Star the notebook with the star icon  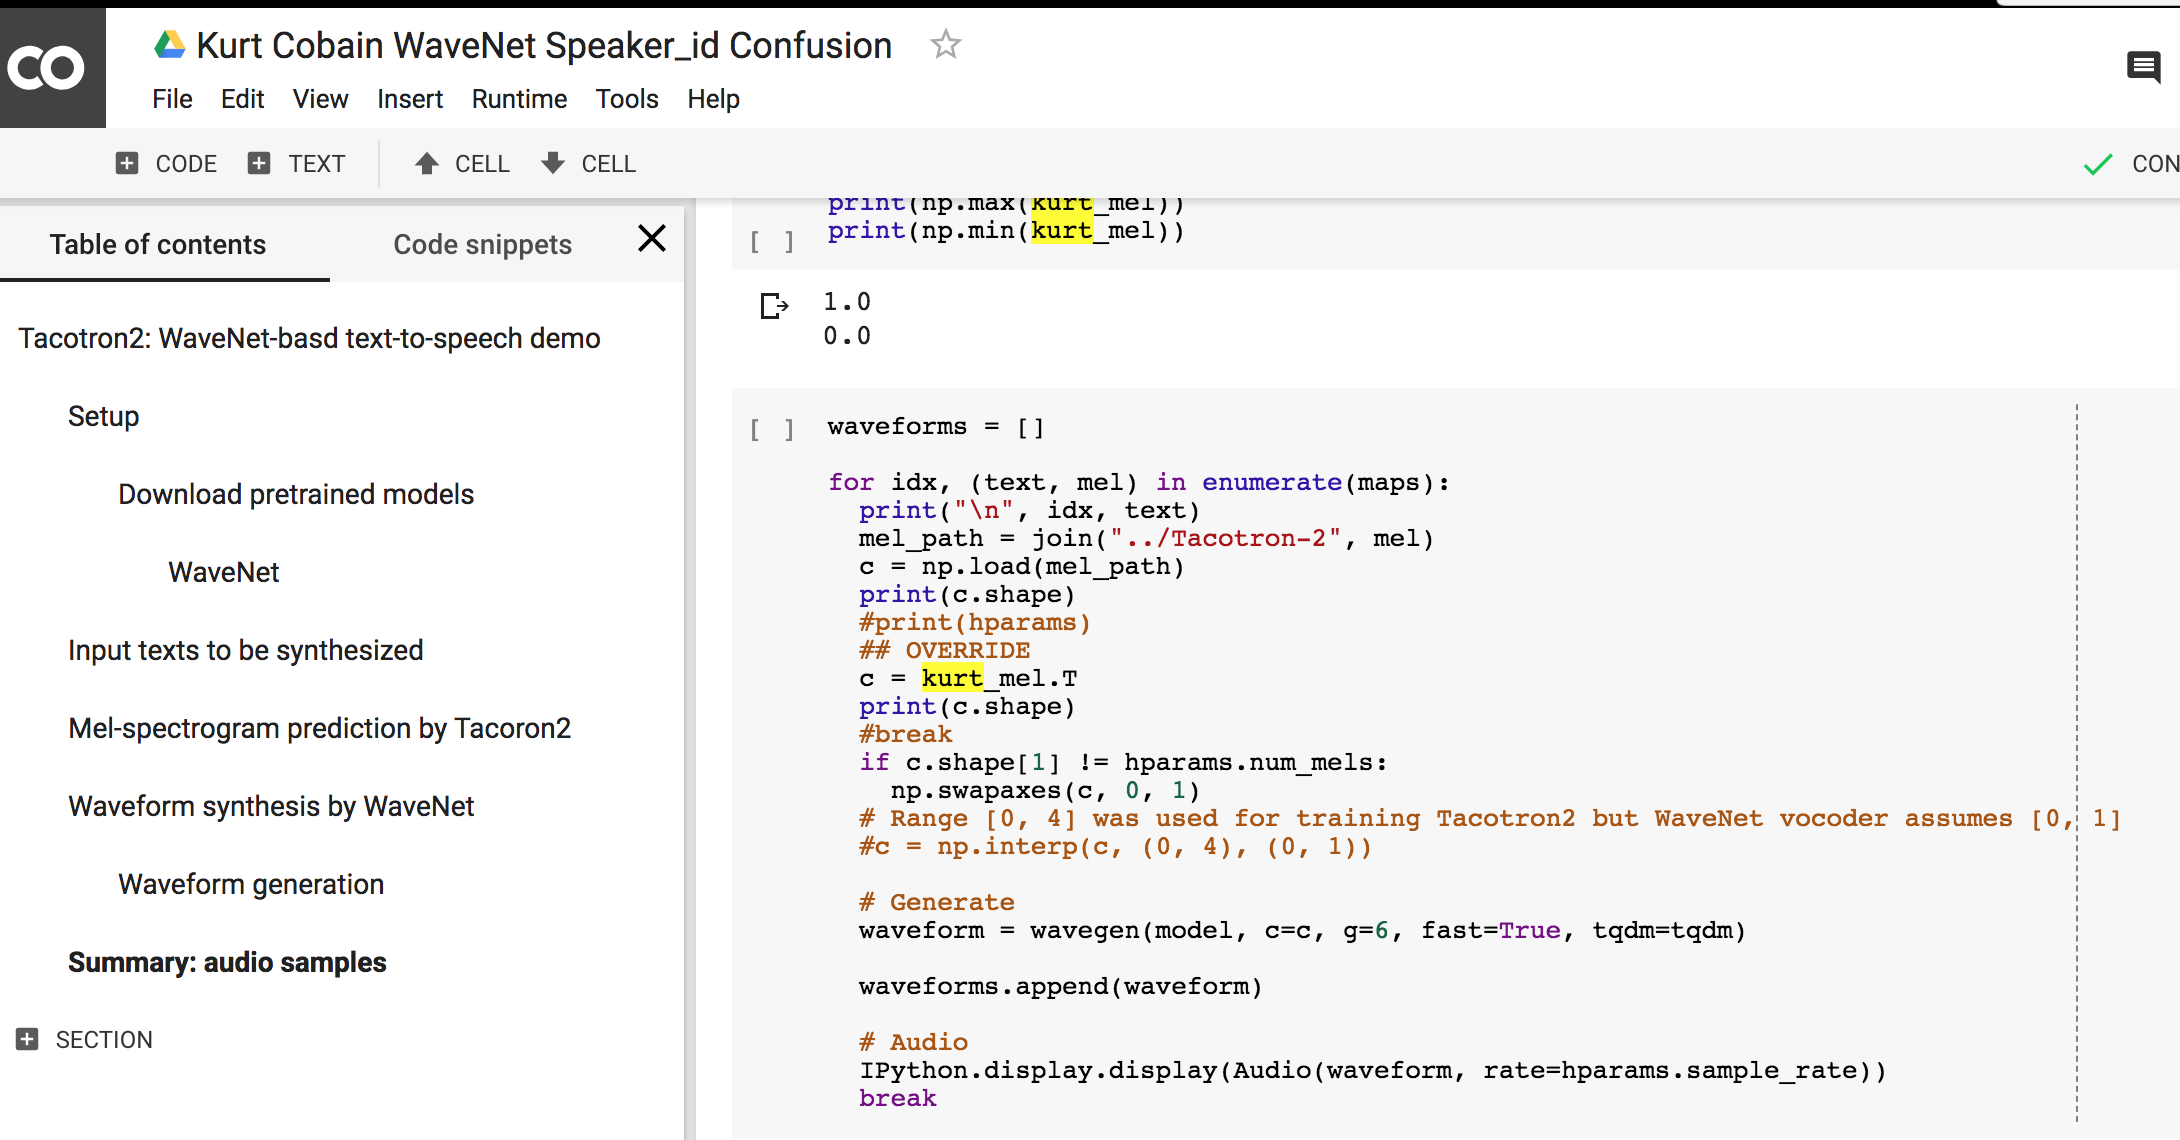click(945, 45)
